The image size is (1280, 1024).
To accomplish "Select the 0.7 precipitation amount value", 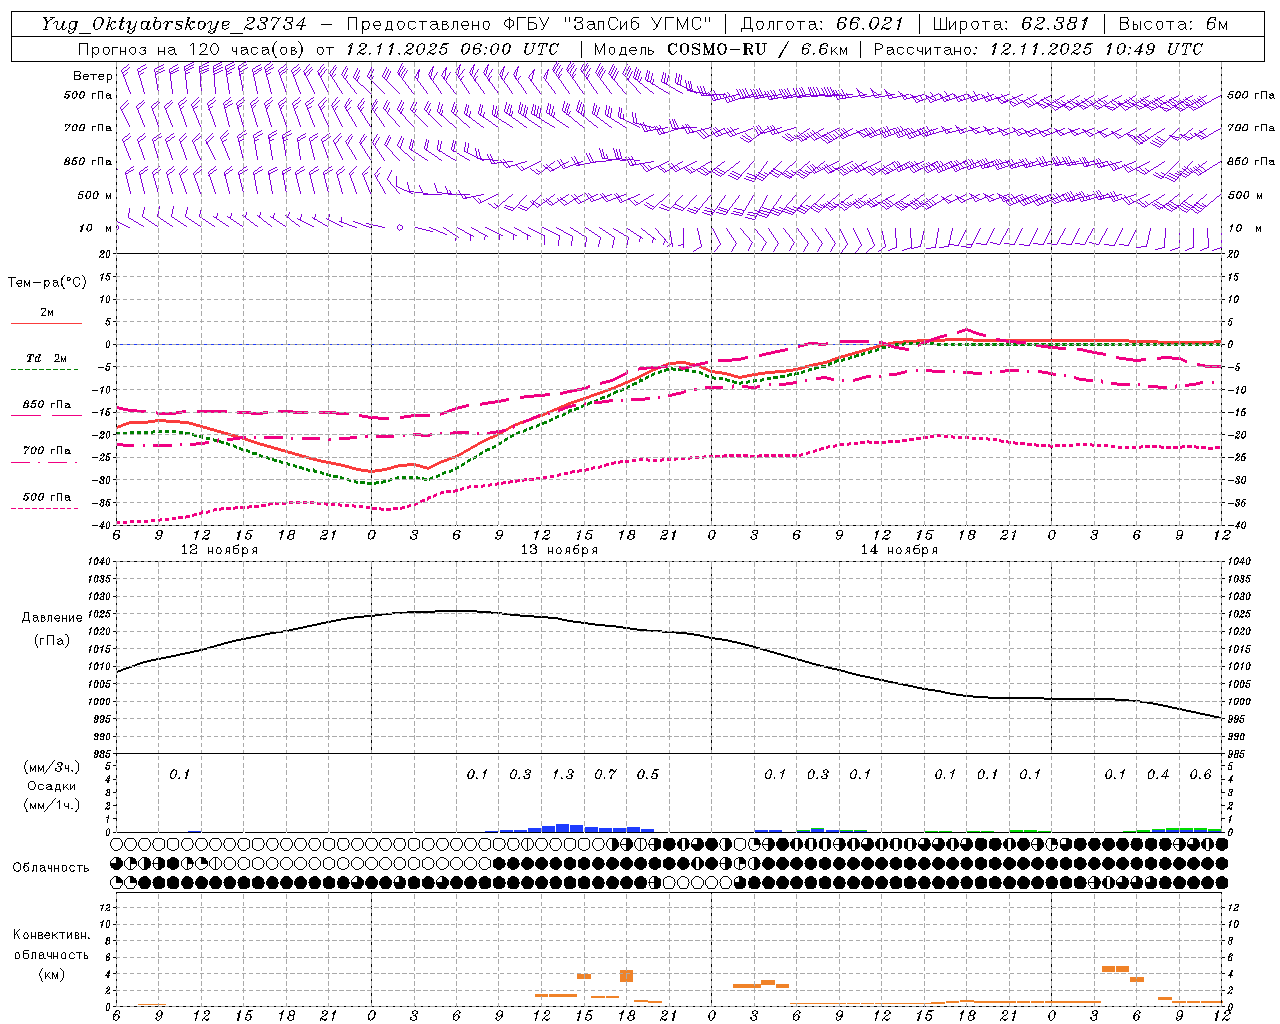I will point(605,774).
